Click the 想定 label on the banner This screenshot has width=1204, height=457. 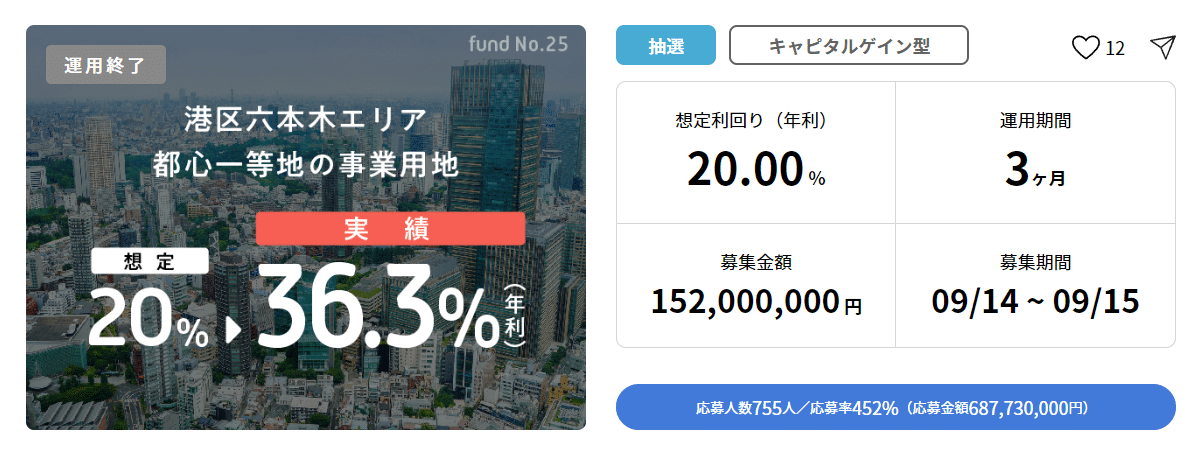(x=150, y=261)
